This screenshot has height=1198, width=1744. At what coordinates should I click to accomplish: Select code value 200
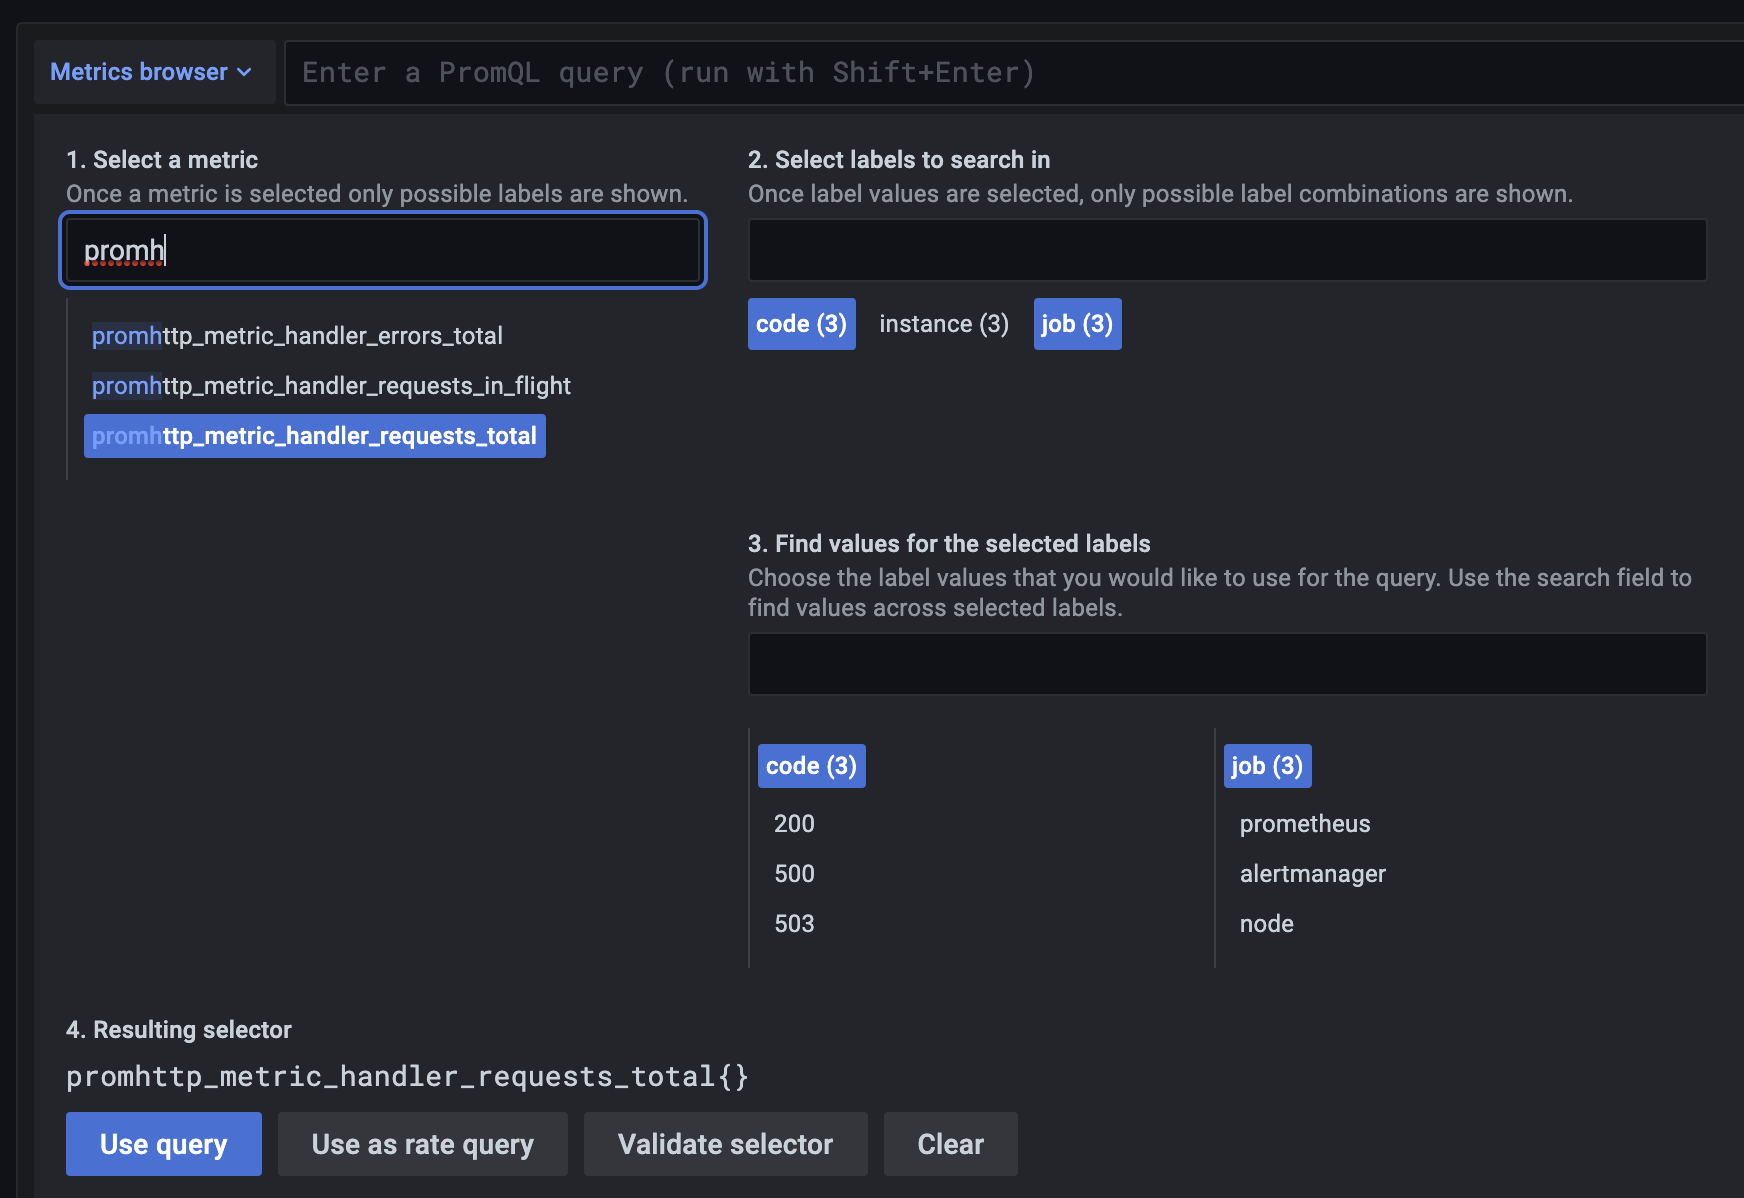pos(793,823)
